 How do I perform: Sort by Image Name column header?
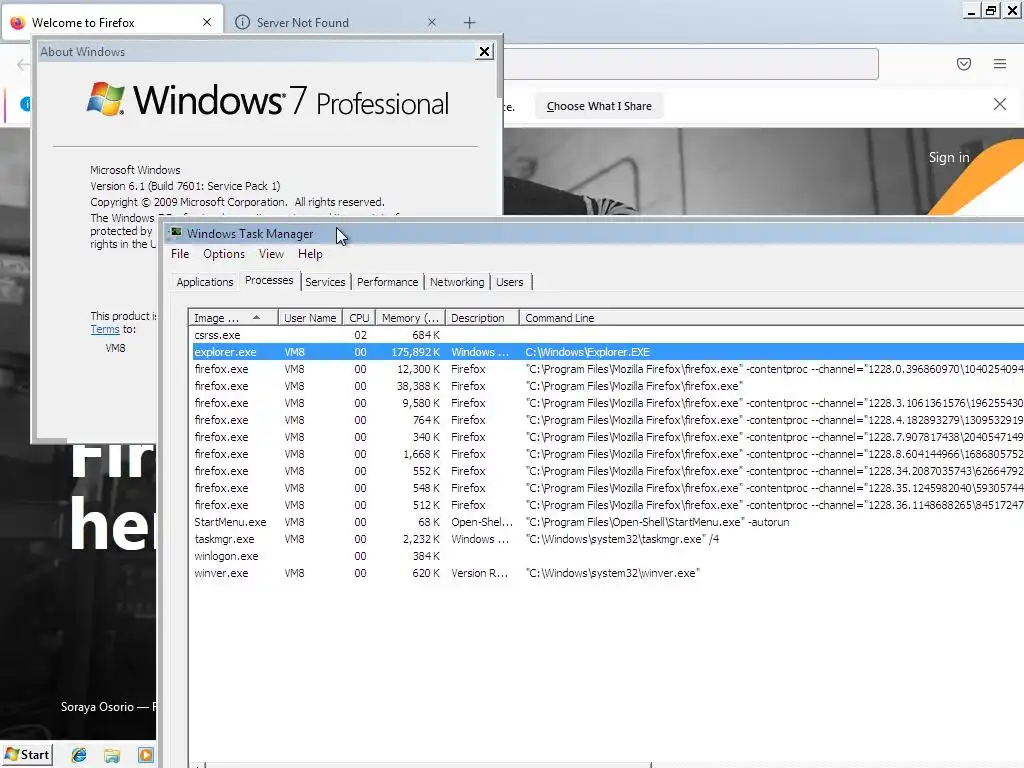[x=233, y=318]
